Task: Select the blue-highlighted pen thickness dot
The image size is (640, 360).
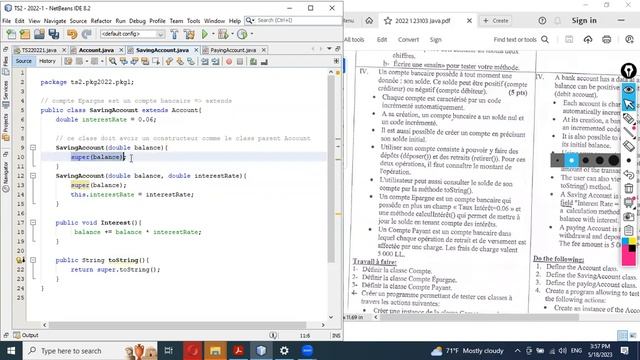Action: click(571, 160)
